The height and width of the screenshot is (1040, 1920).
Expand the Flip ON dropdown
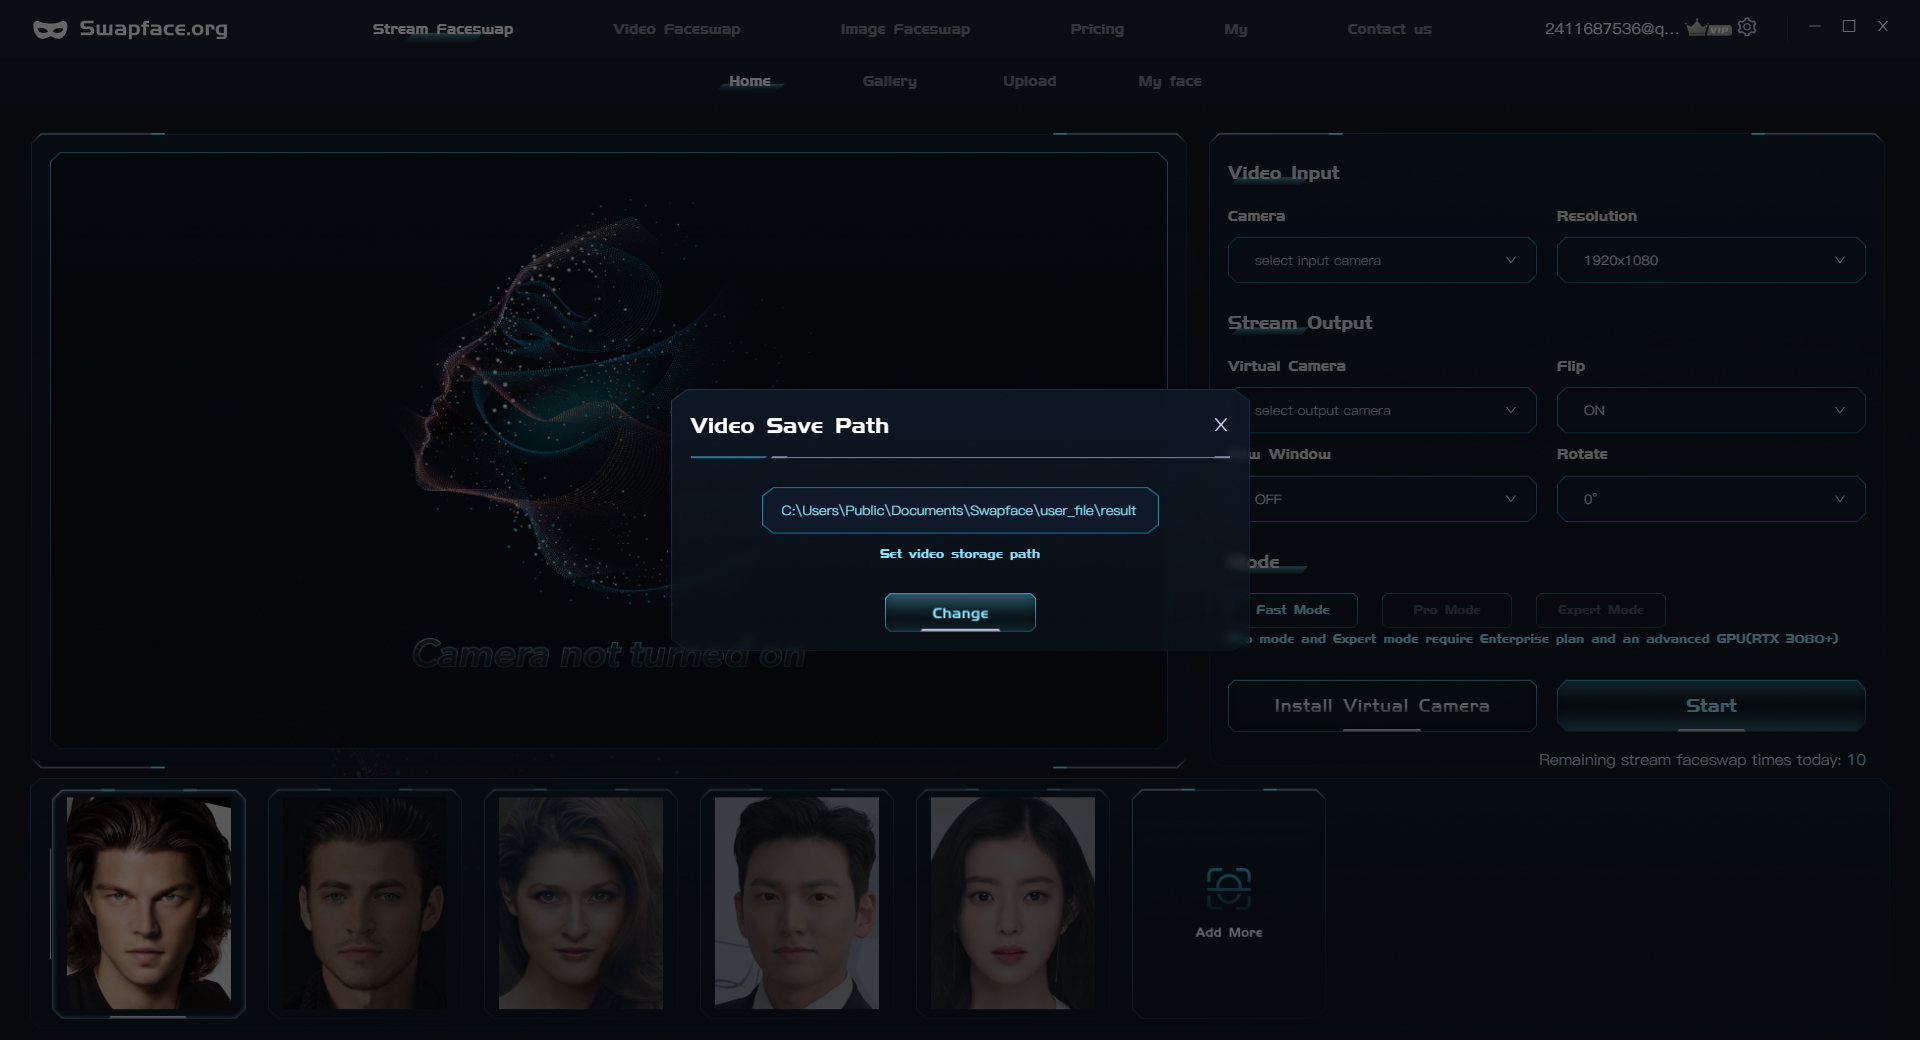point(1710,411)
